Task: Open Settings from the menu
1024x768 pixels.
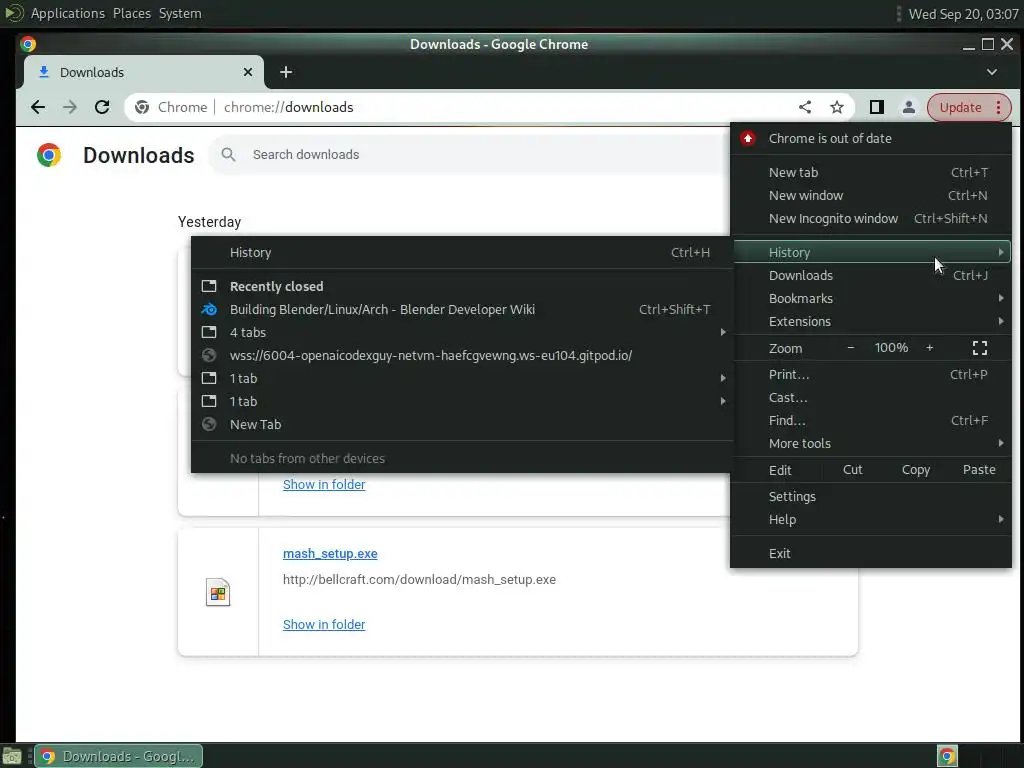Action: tap(872, 496)
